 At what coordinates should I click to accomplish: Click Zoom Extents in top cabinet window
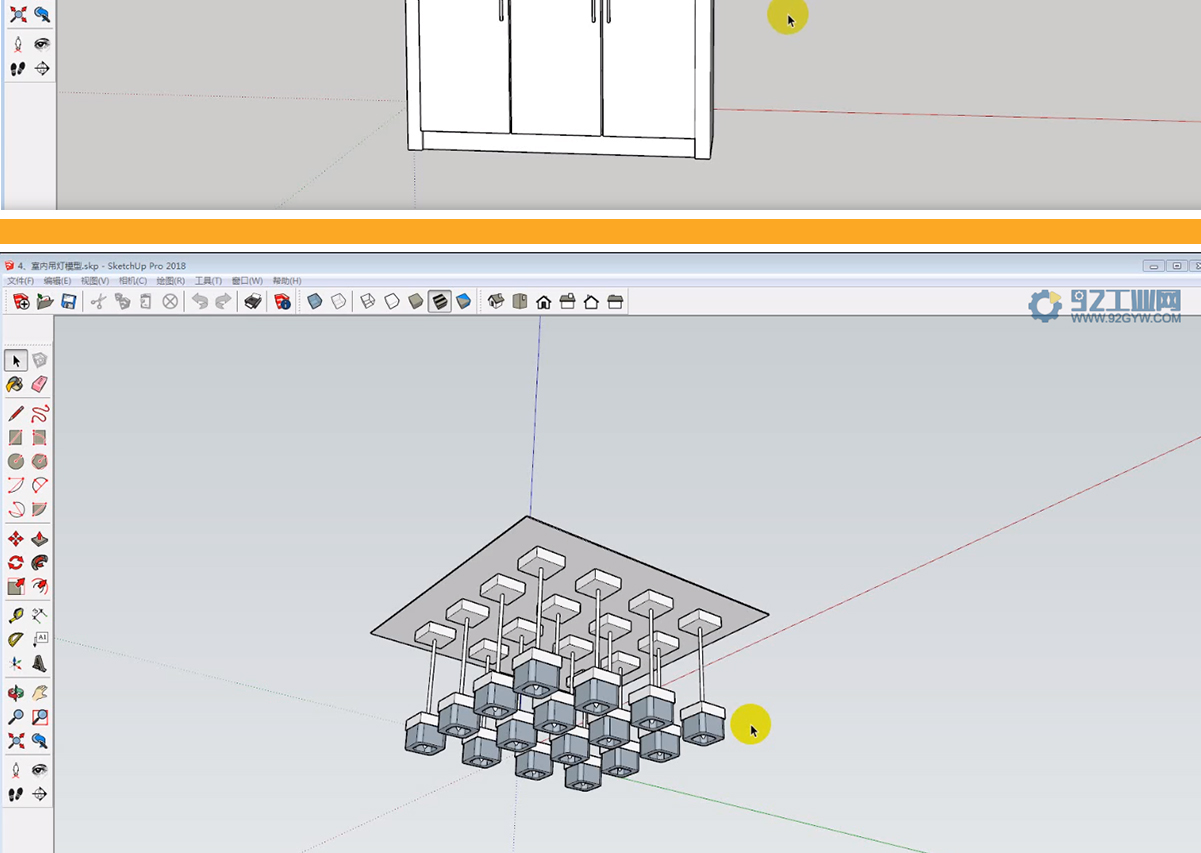click(17, 14)
